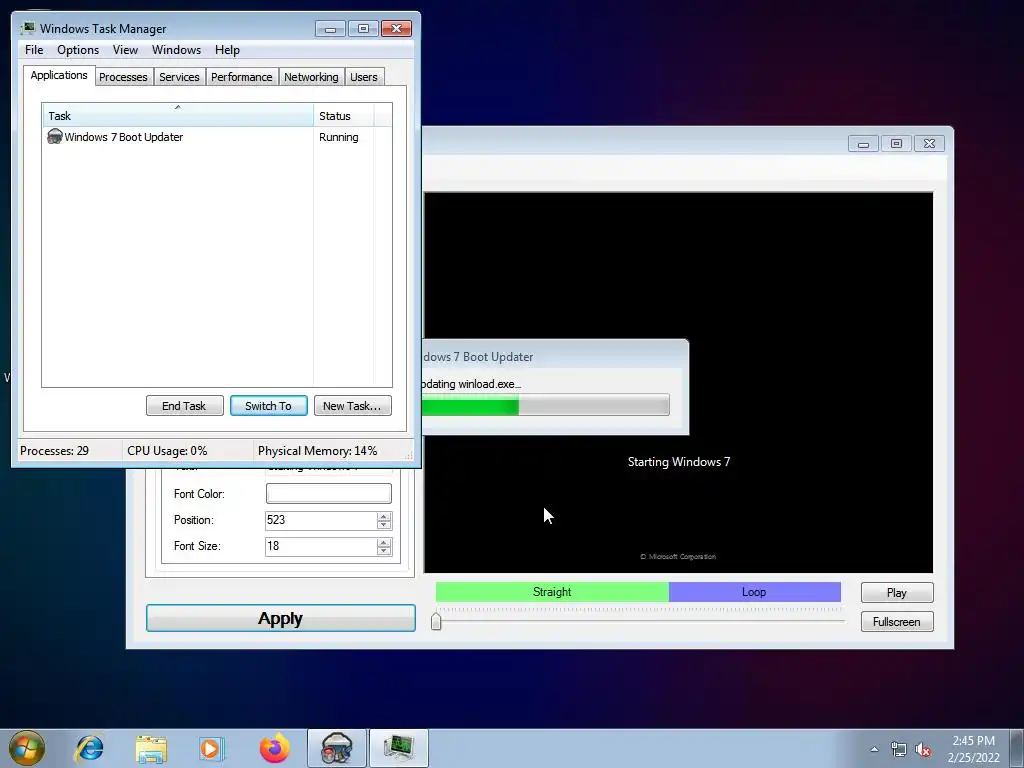Open the clock showing 2:45 PM
Image resolution: width=1024 pixels, height=768 pixels.
pyautogui.click(x=973, y=749)
